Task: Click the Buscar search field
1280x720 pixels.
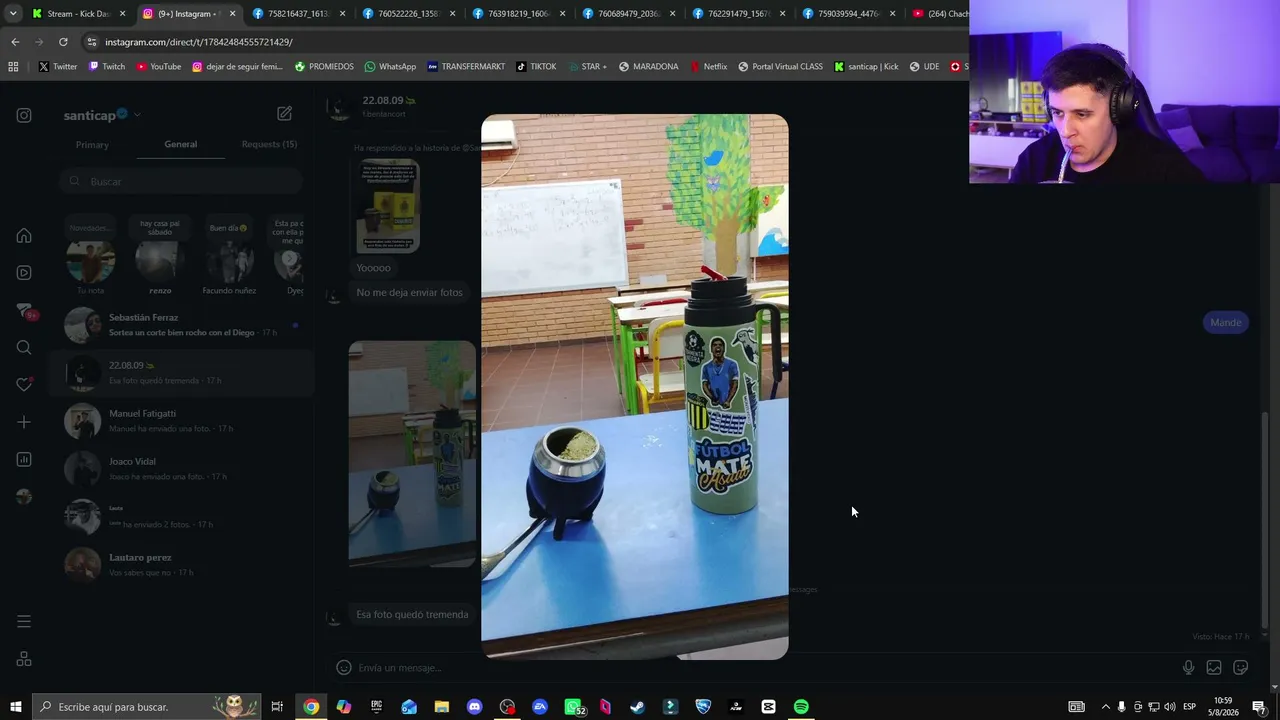Action: coord(180,181)
